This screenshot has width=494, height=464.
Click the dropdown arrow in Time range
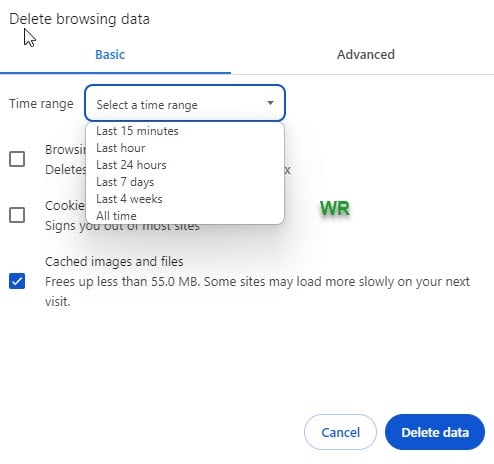point(270,103)
